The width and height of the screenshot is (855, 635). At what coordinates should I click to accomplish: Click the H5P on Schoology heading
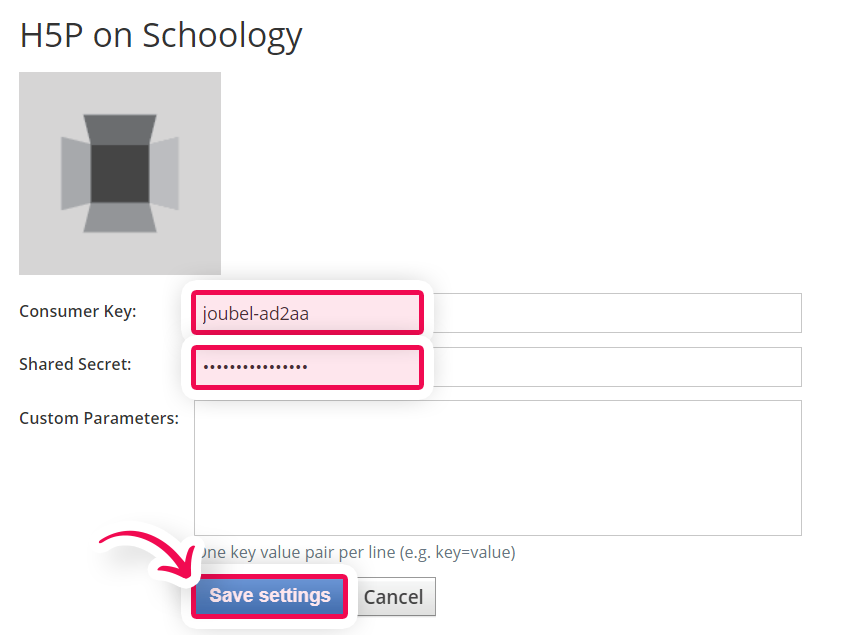point(161,36)
